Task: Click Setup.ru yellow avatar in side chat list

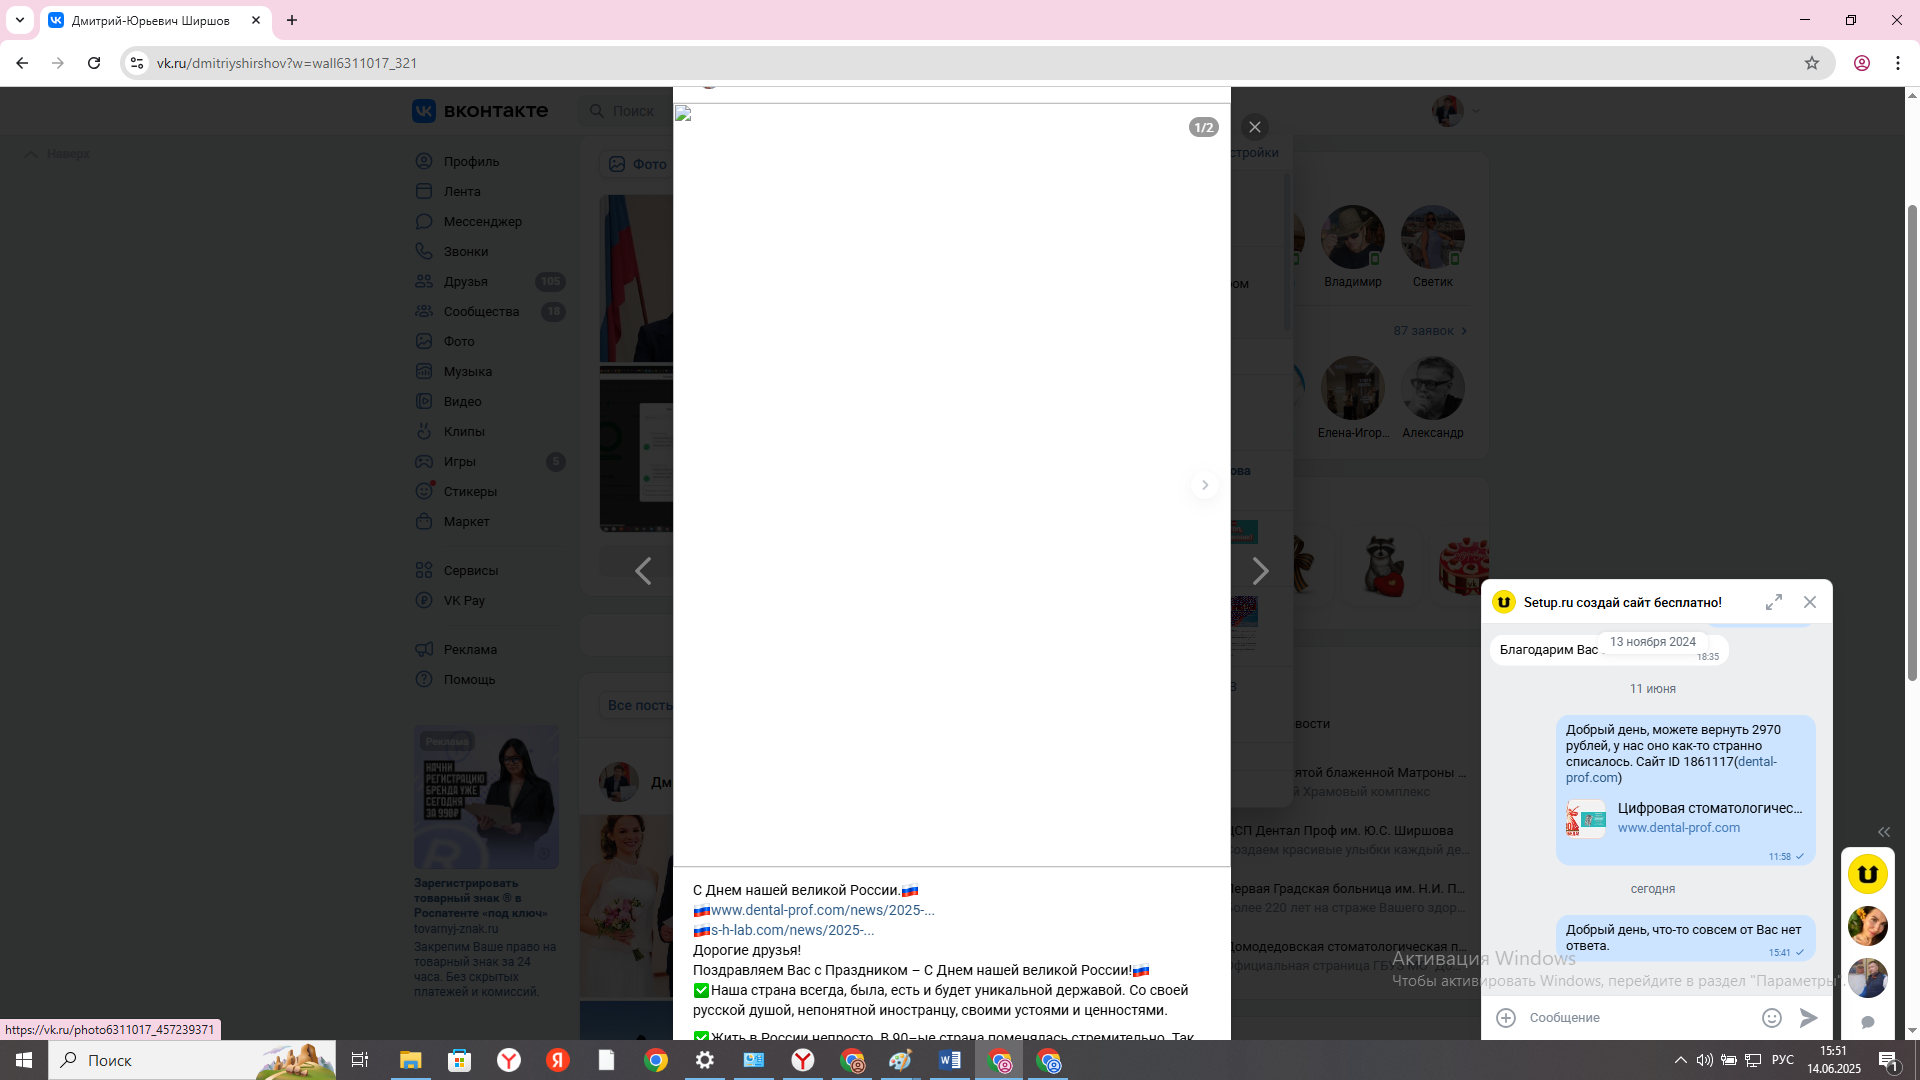Action: (1867, 874)
